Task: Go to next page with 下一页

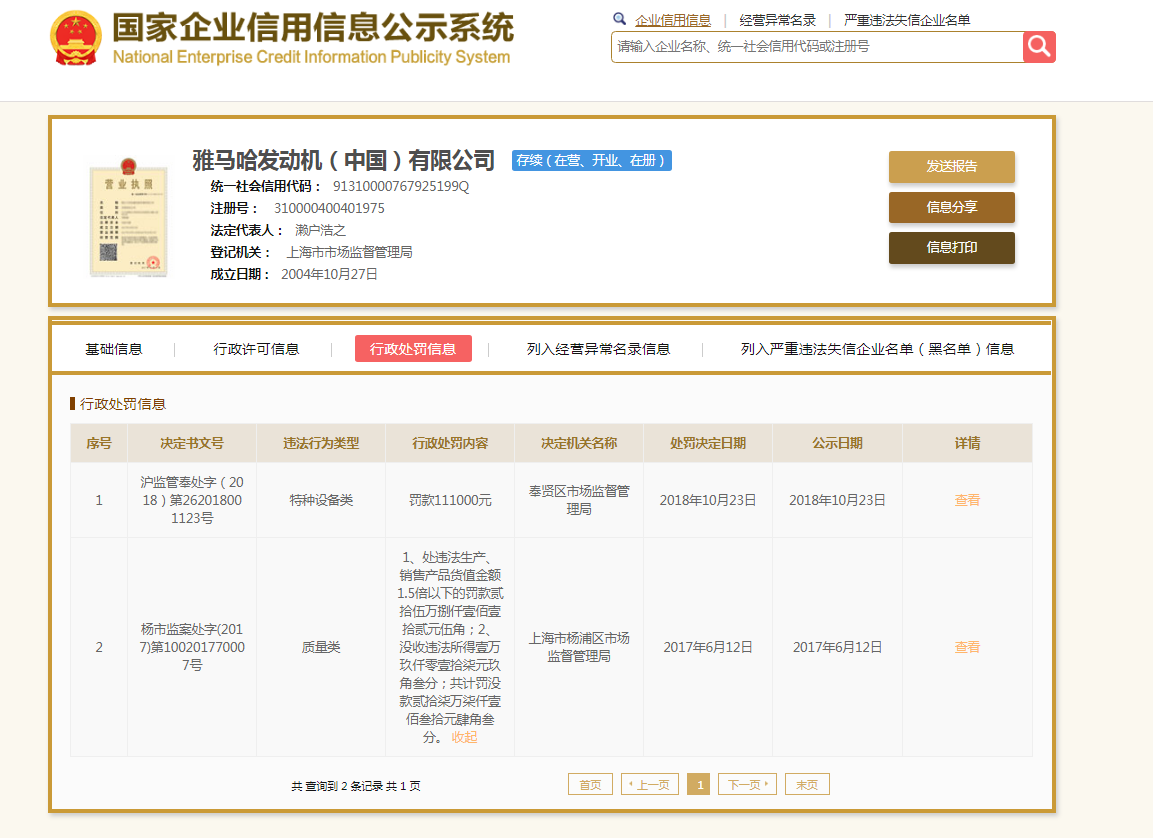Action: [747, 784]
